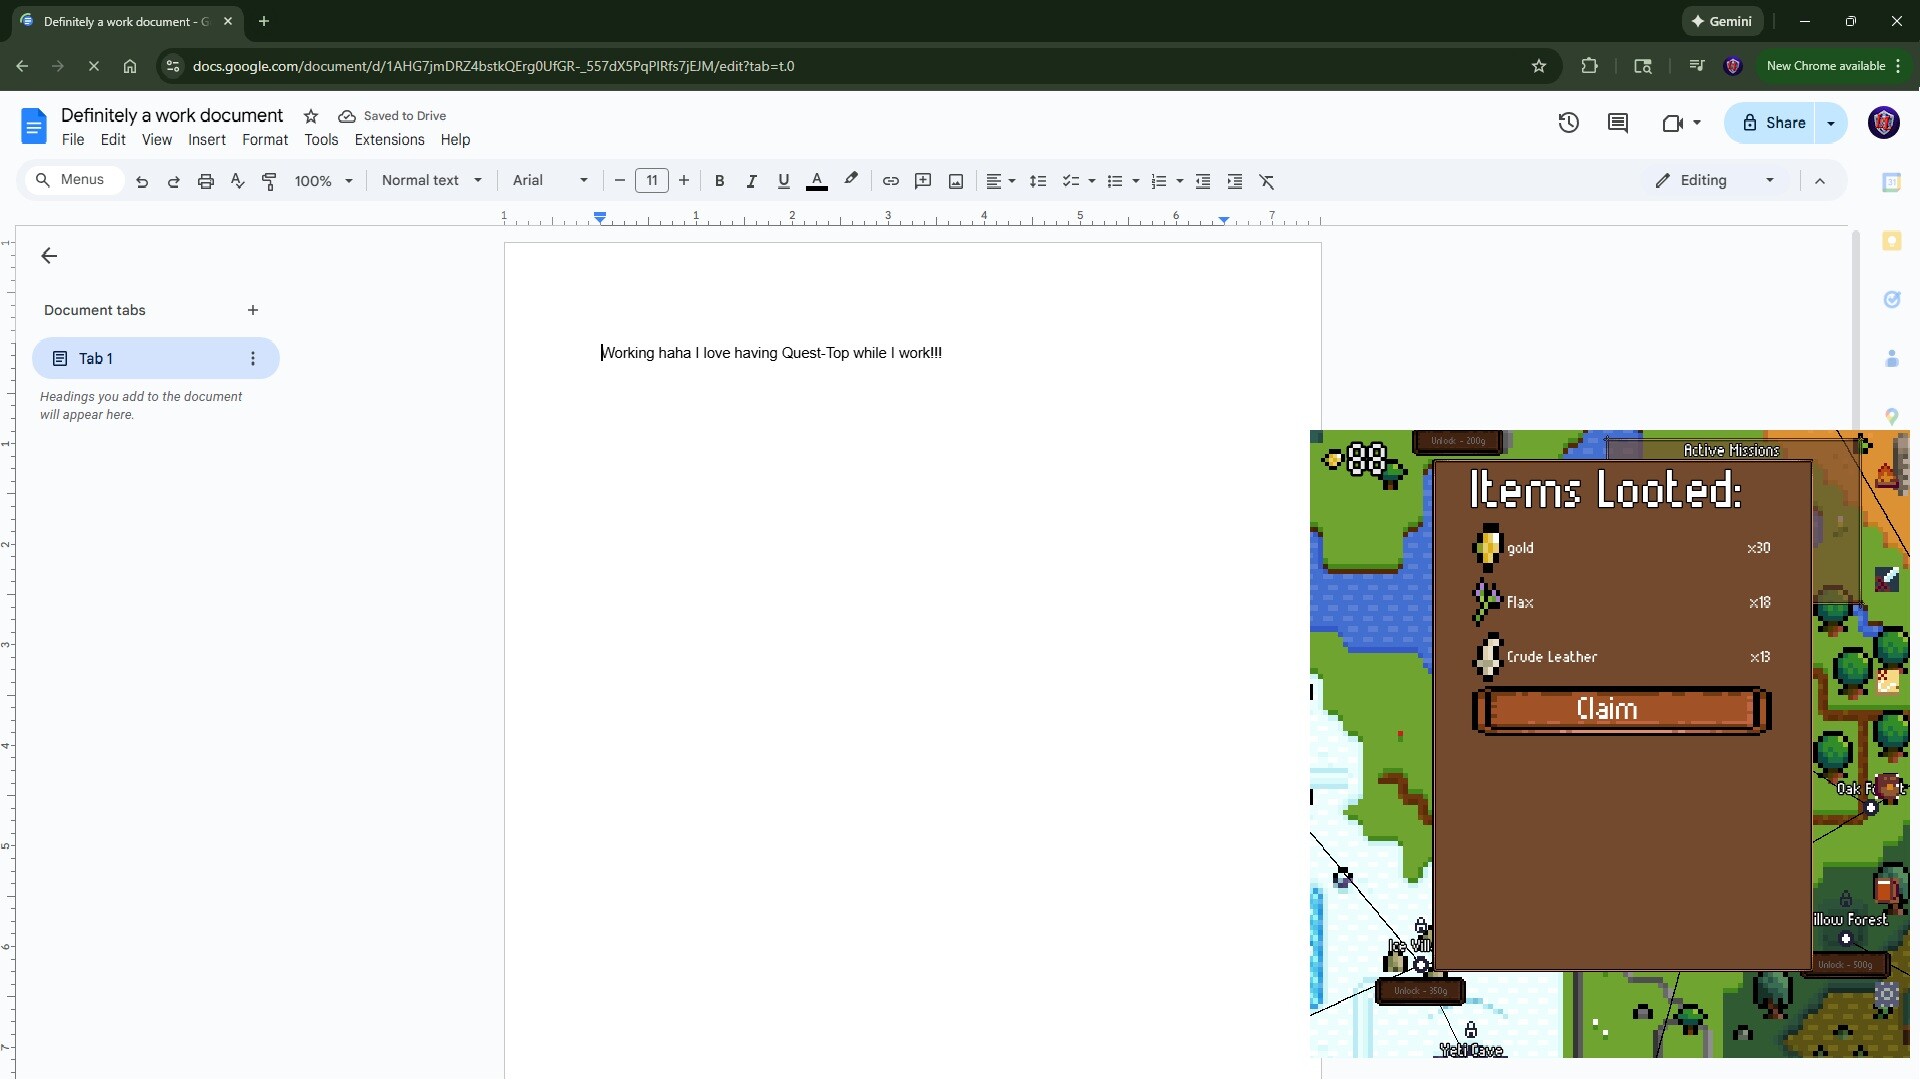Open the text color picker
This screenshot has width=1920, height=1080.
818,181
